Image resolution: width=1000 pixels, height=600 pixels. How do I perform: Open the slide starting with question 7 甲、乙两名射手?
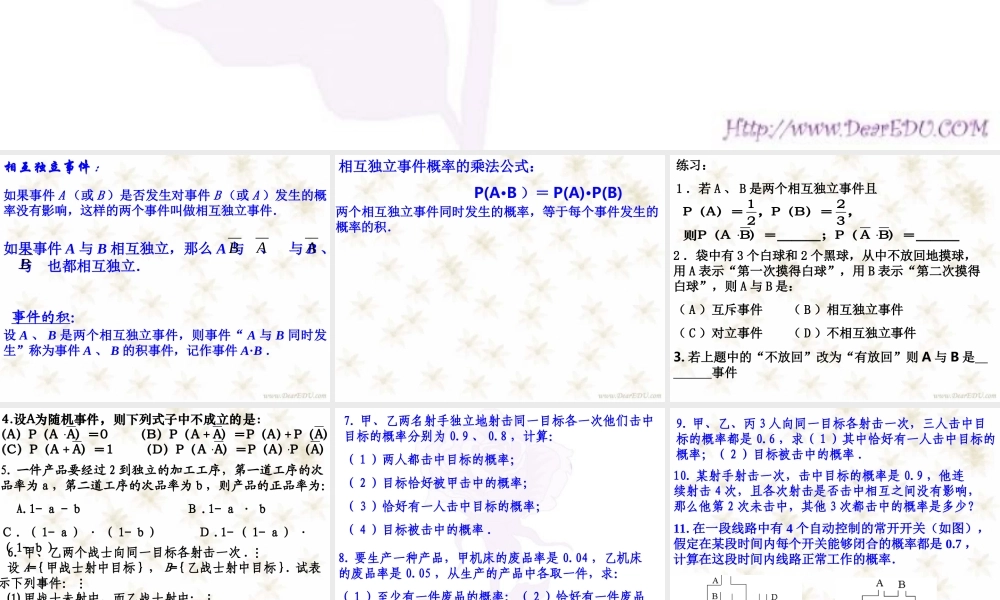click(x=499, y=504)
